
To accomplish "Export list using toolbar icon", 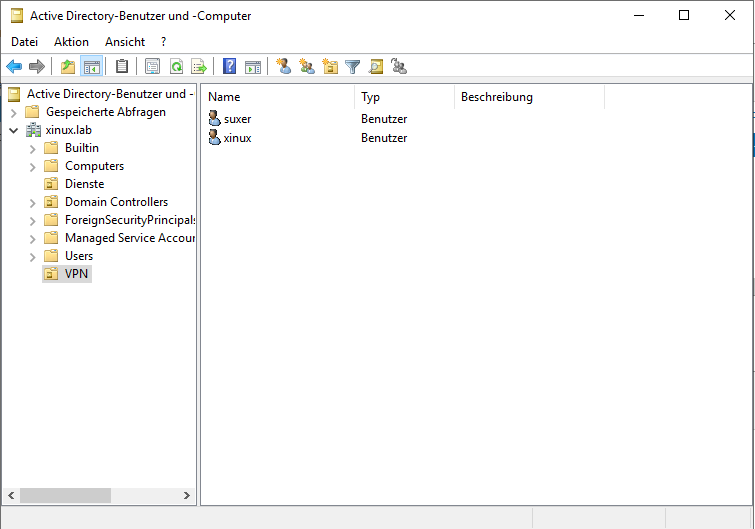I will point(199,67).
